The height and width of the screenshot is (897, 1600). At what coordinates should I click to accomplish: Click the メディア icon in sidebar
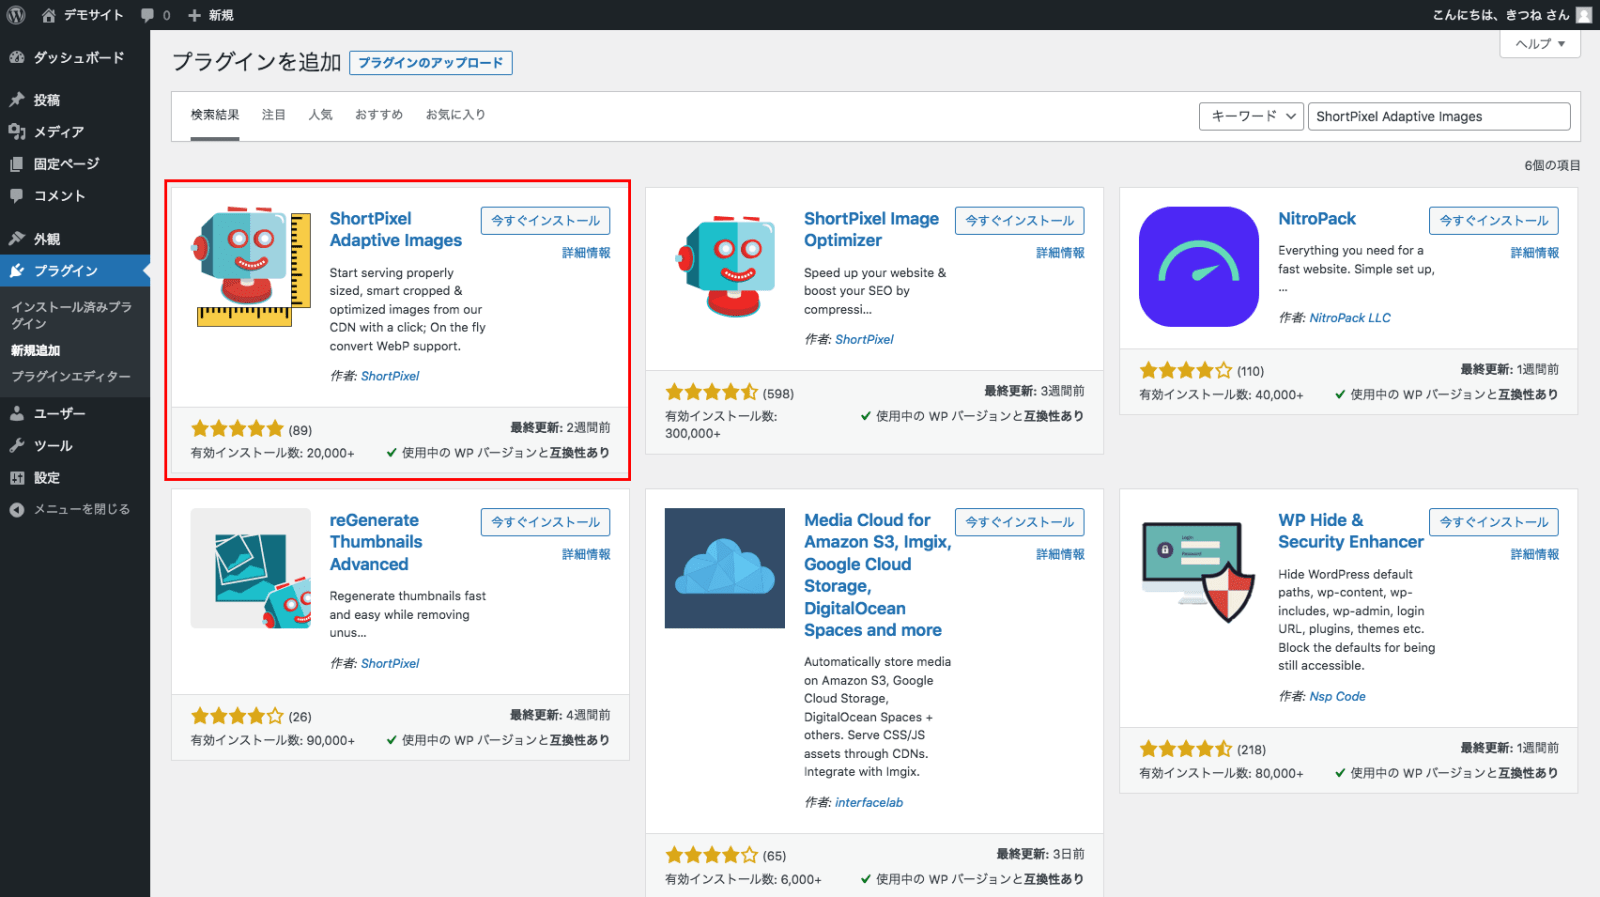pyautogui.click(x=17, y=132)
